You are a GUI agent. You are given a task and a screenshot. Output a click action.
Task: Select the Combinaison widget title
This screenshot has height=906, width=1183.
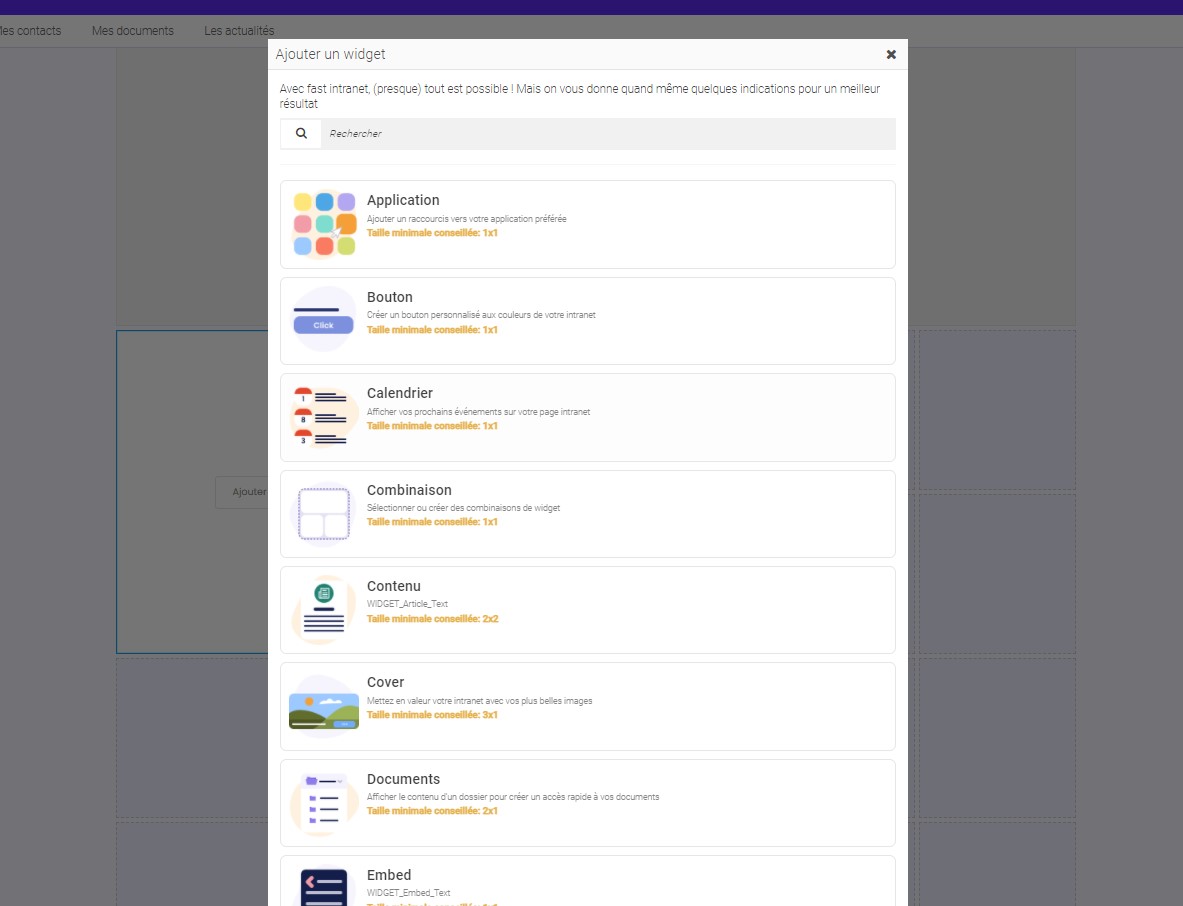pos(409,490)
